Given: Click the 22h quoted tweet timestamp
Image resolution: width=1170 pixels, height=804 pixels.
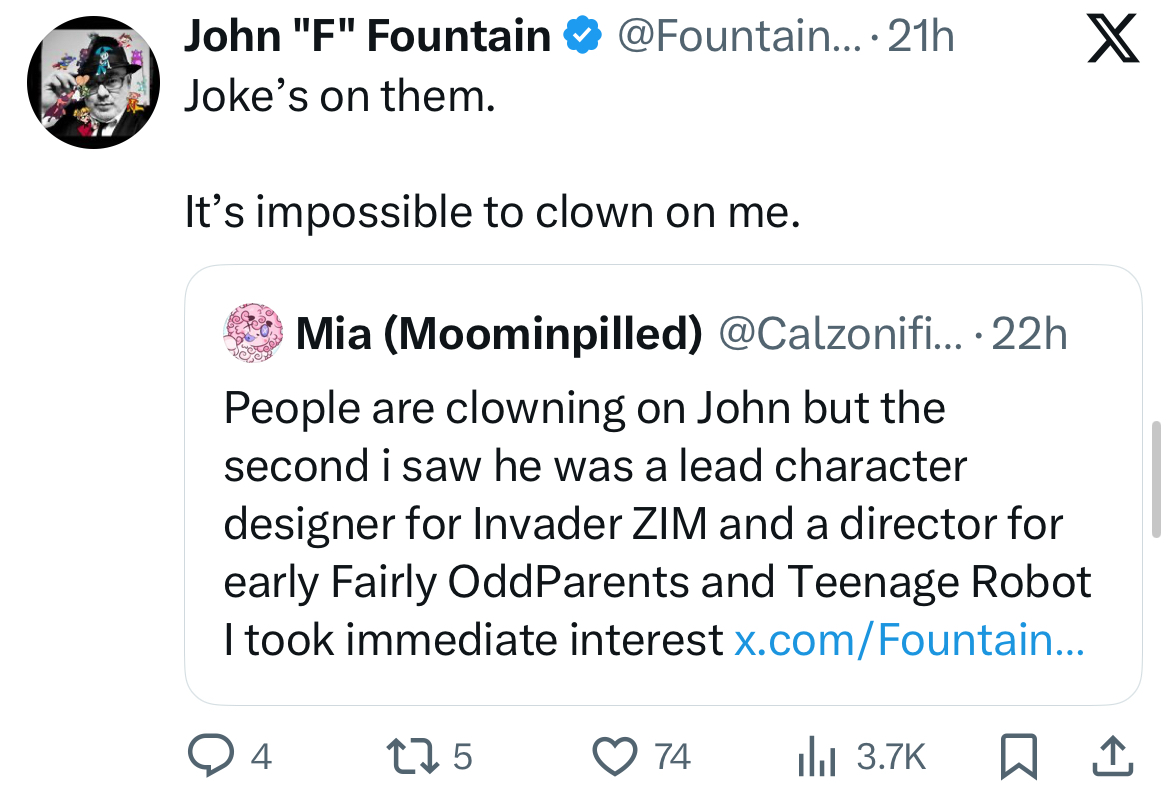Looking at the screenshot, I should coord(1031,333).
